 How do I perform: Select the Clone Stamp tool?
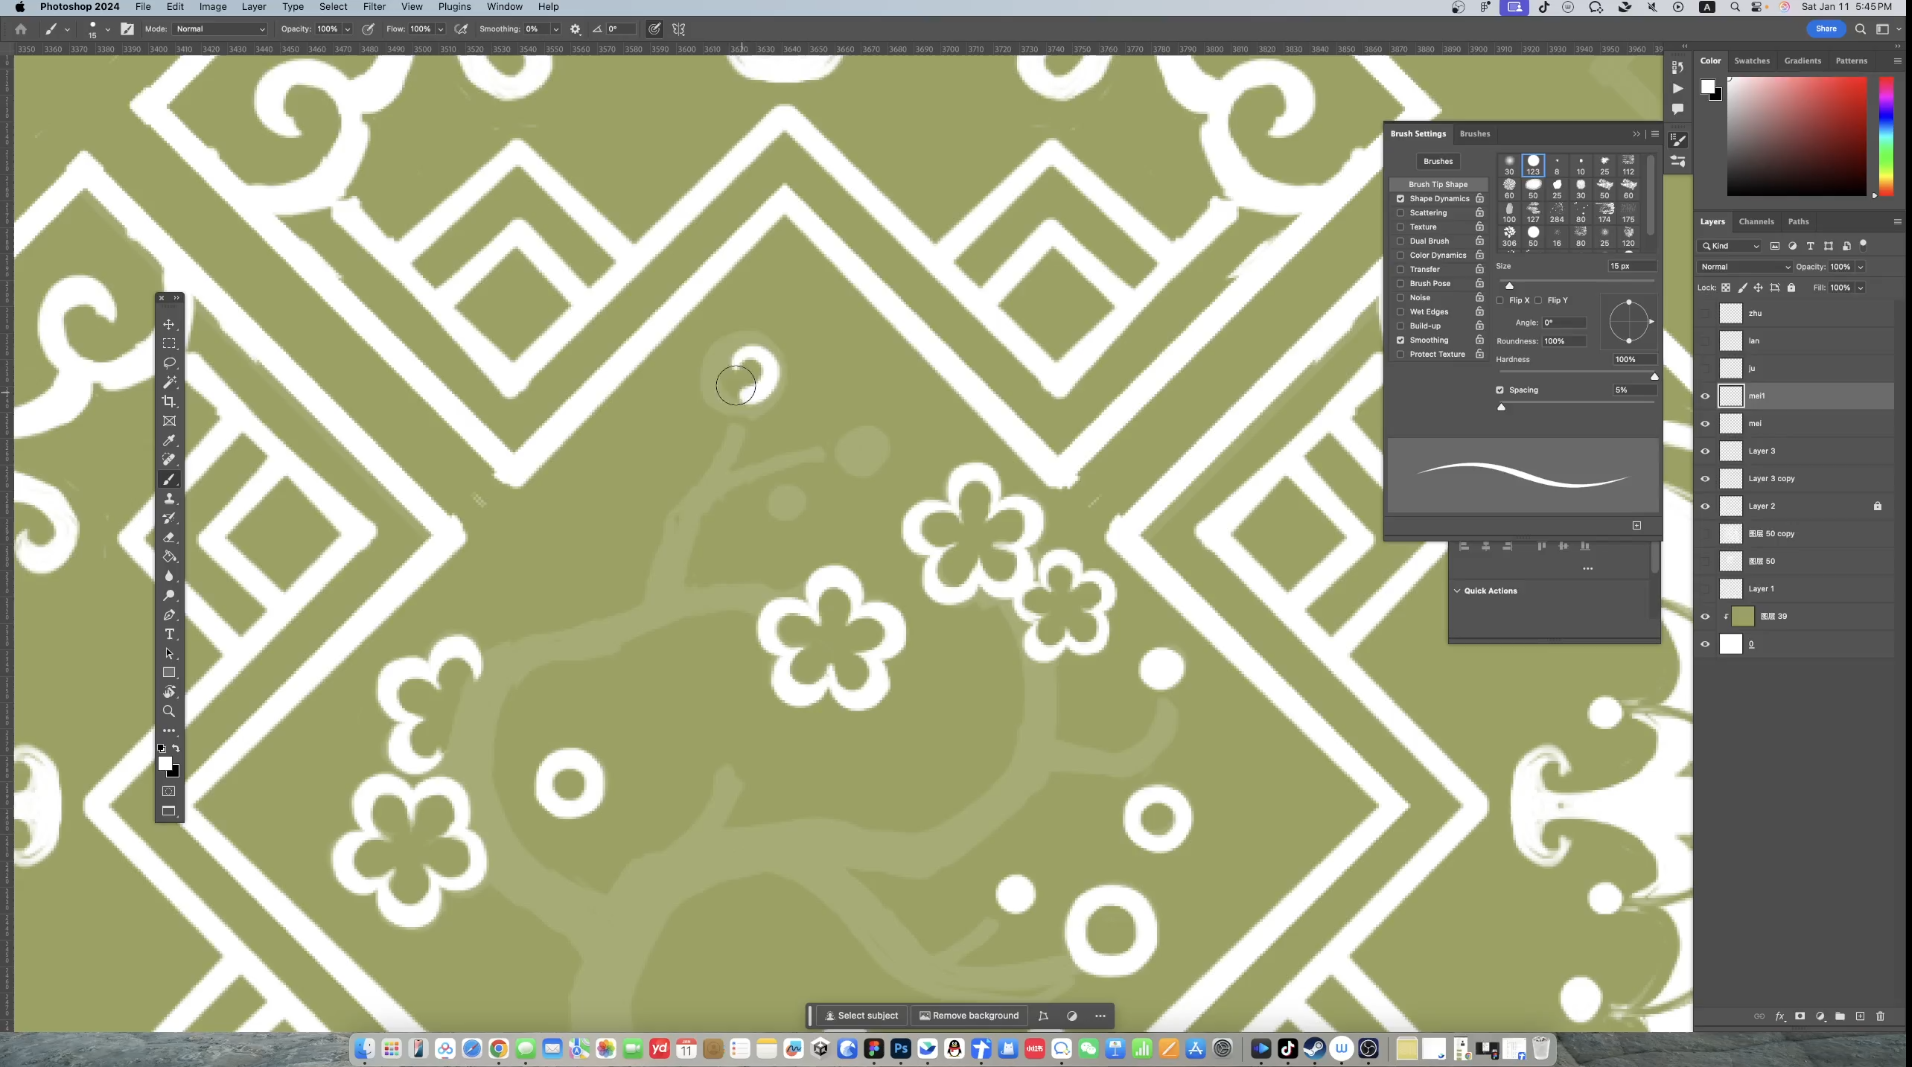(169, 498)
